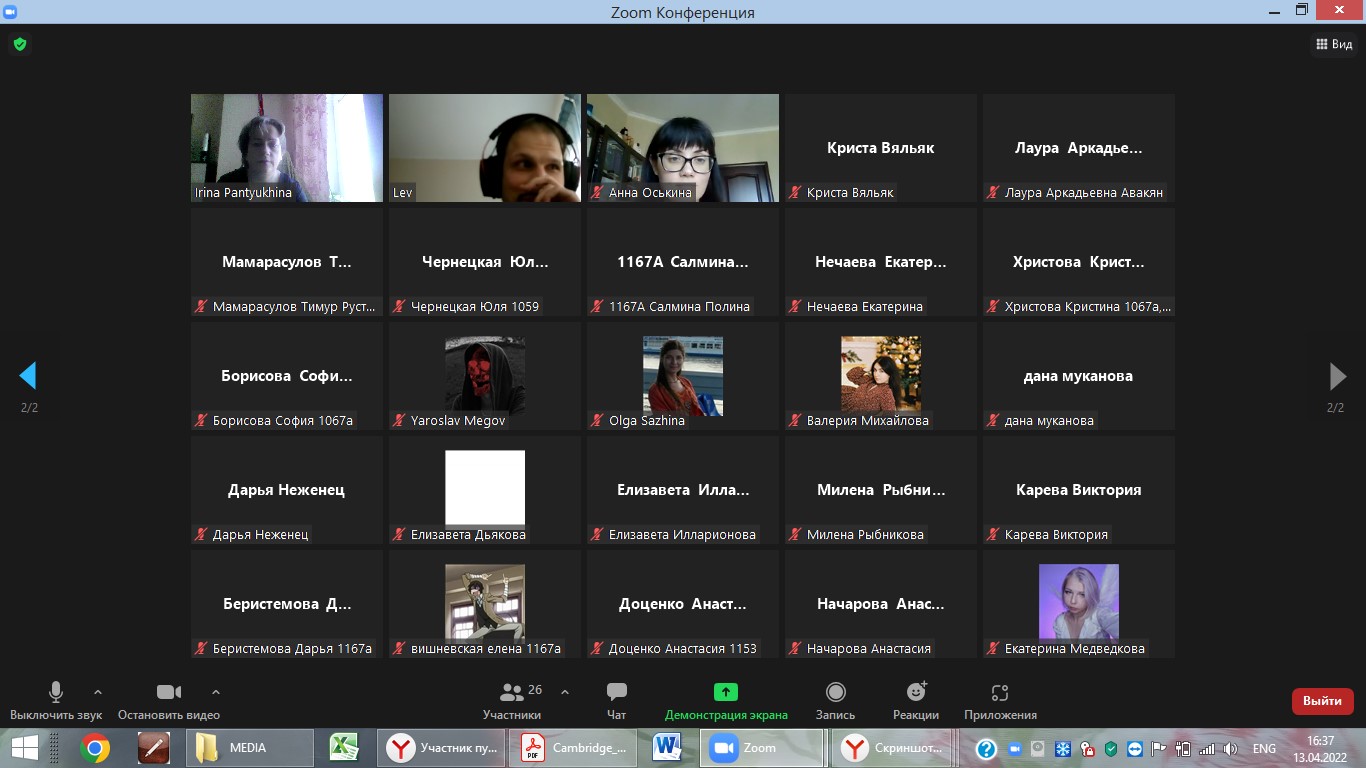Open the ENG language indicator in tray
The image size is (1366, 768).
(x=1264, y=748)
